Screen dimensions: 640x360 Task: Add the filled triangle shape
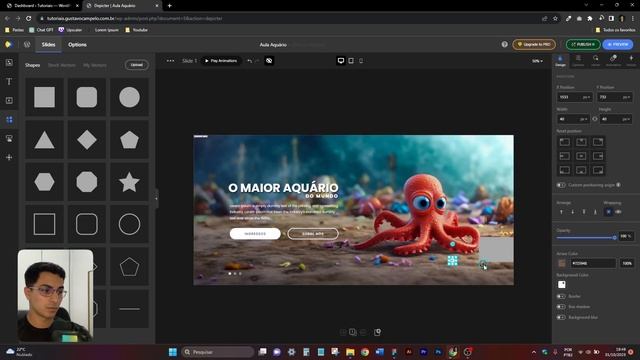44,140
